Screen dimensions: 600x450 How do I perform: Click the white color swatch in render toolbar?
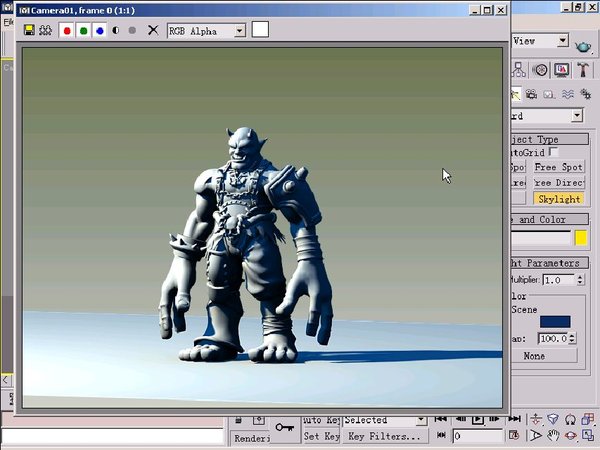pyautogui.click(x=260, y=30)
